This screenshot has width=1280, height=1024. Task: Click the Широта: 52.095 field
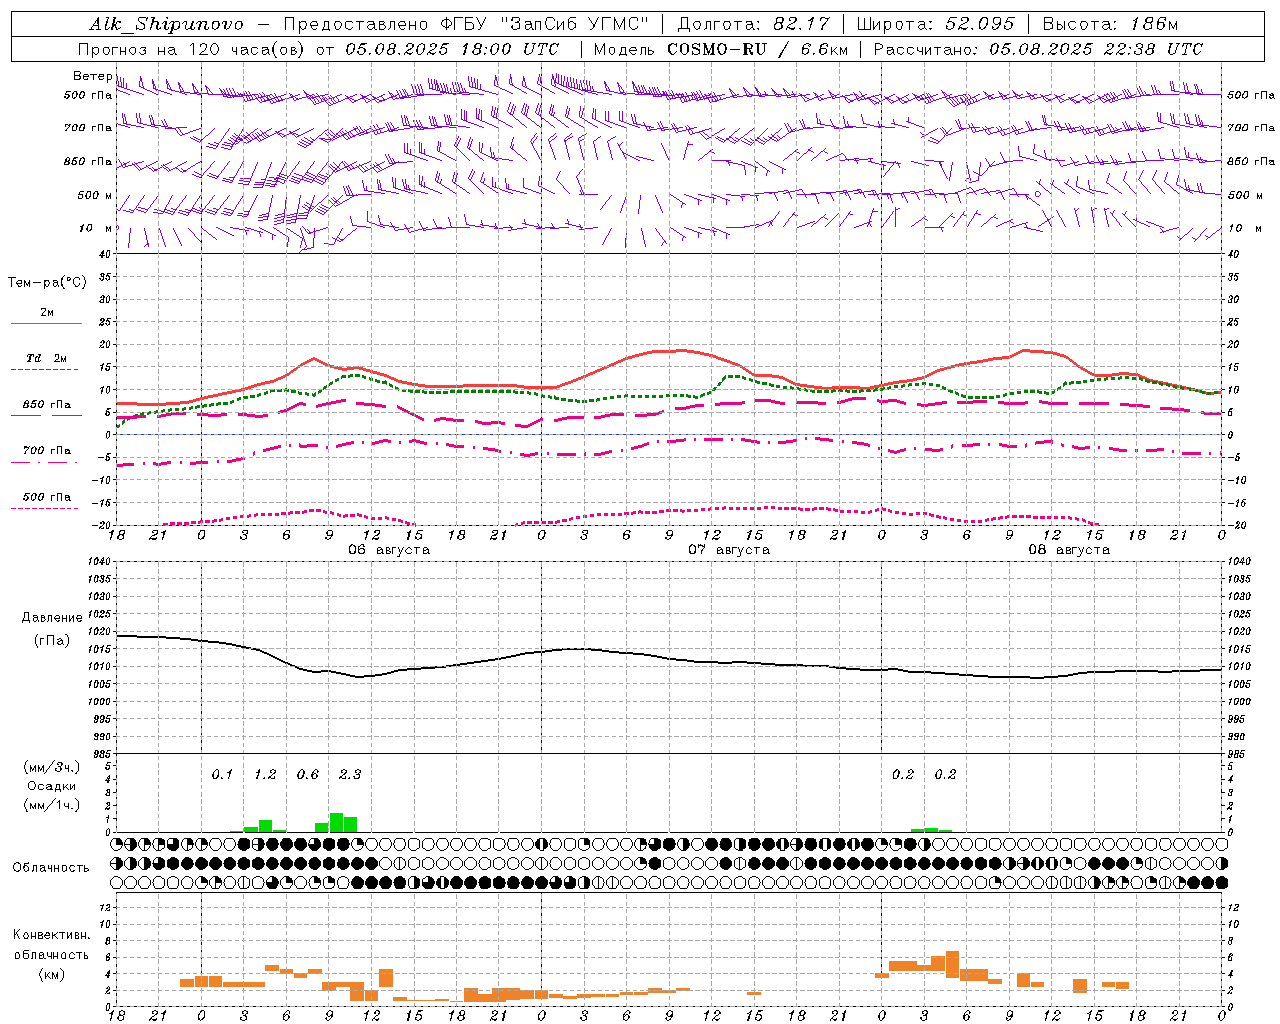click(935, 24)
